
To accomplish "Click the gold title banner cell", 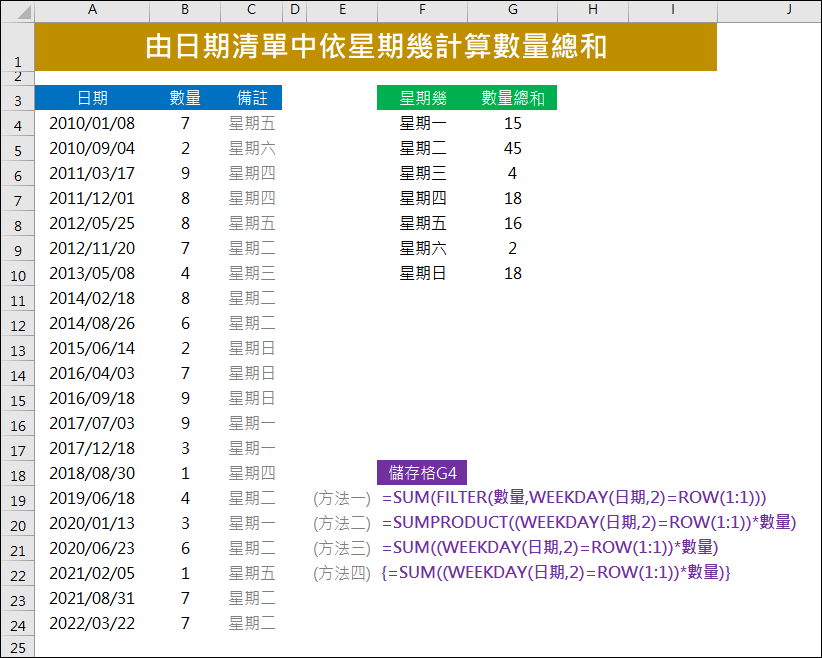I will (x=375, y=47).
